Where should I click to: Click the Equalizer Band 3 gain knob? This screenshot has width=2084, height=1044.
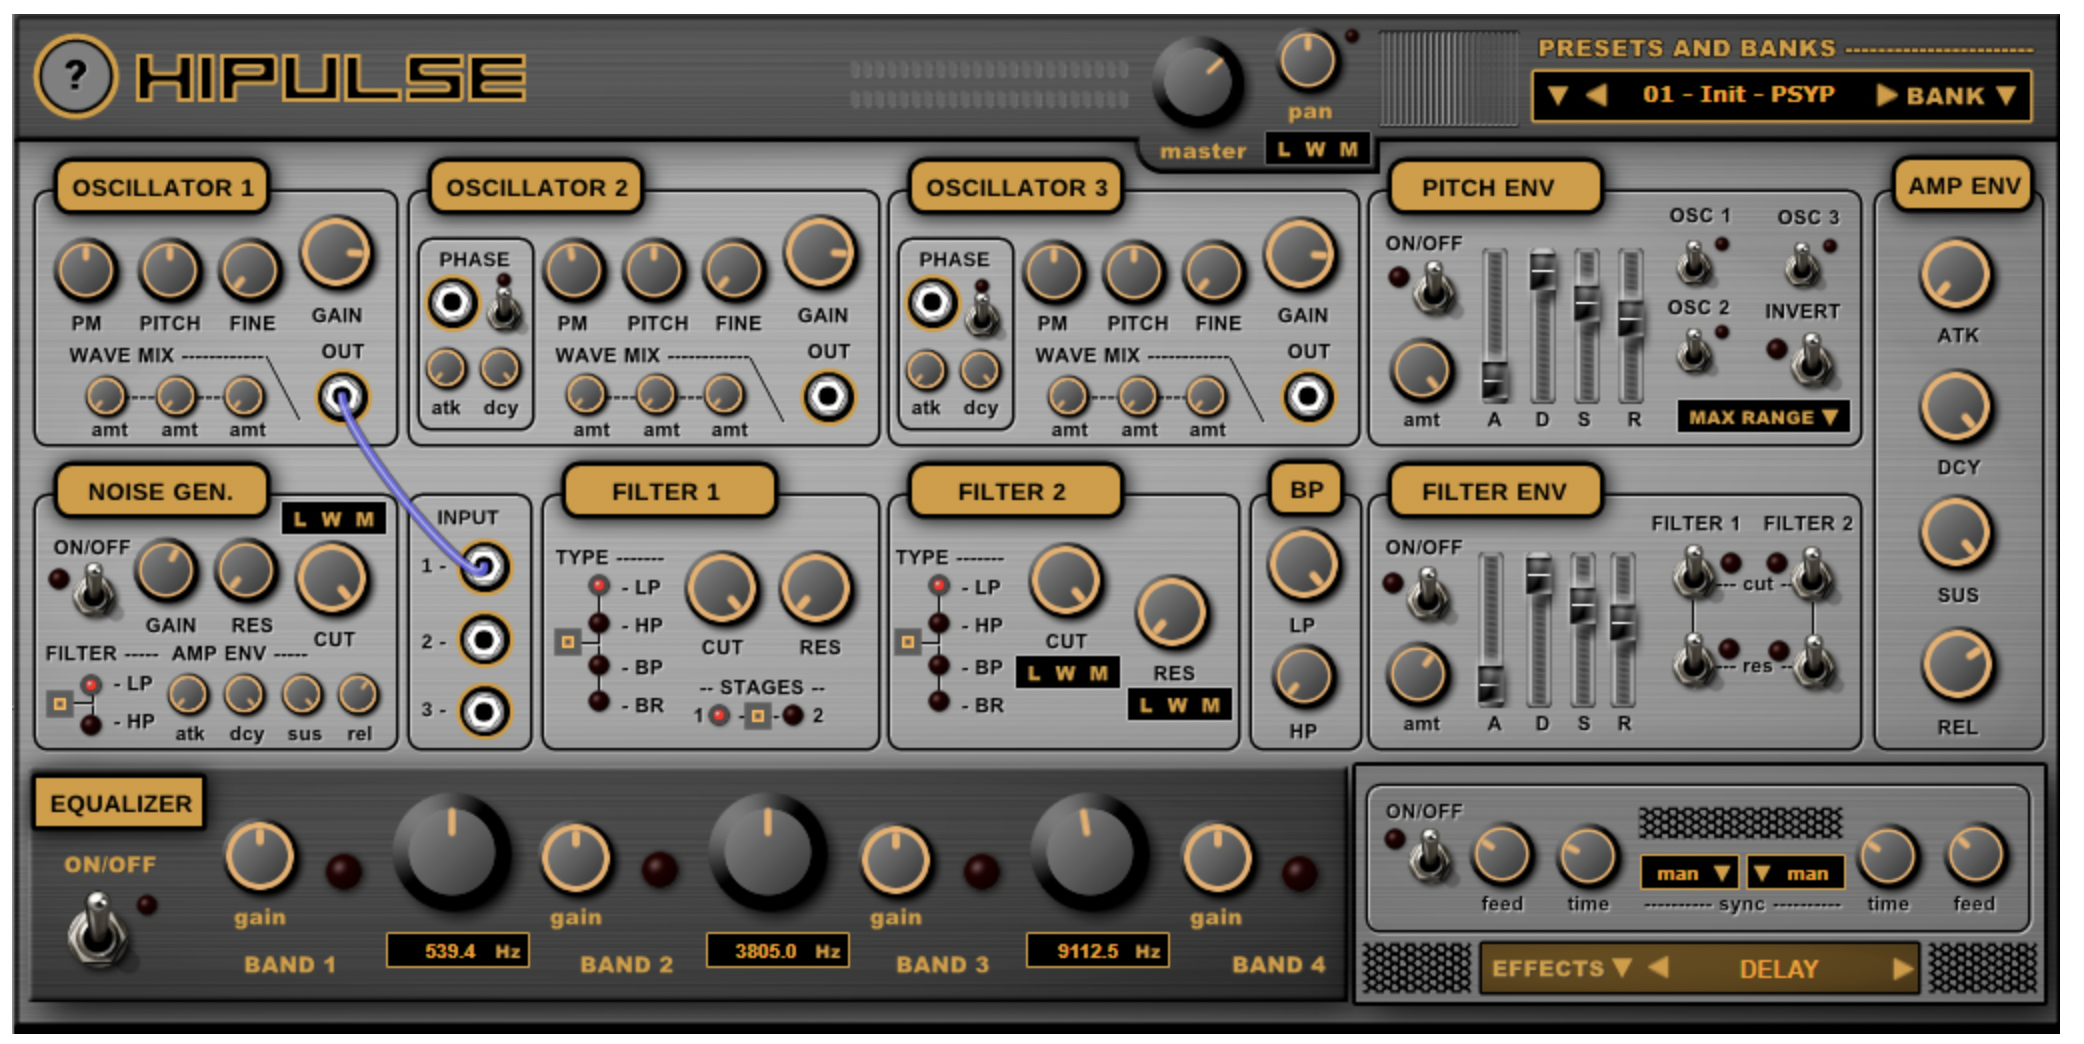coord(895,858)
